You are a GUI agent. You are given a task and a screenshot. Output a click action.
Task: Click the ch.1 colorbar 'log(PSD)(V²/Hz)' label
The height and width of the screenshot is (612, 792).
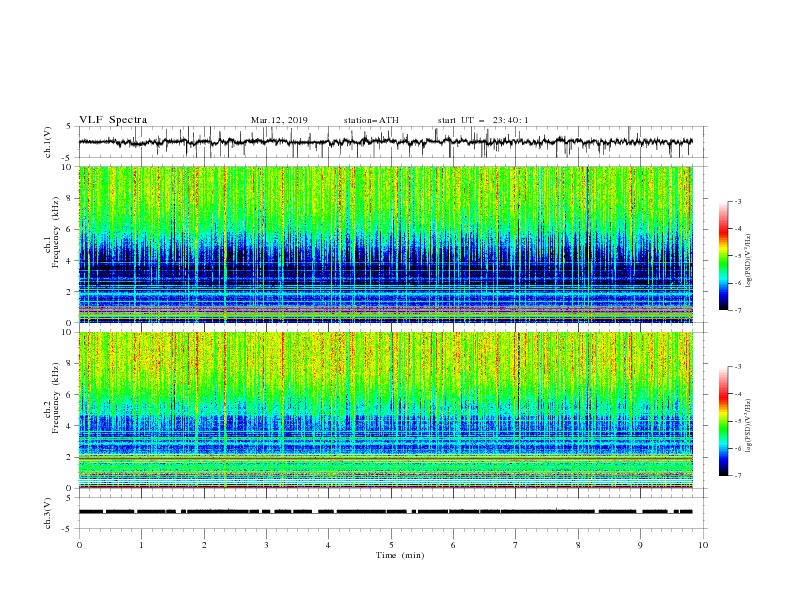pos(749,261)
